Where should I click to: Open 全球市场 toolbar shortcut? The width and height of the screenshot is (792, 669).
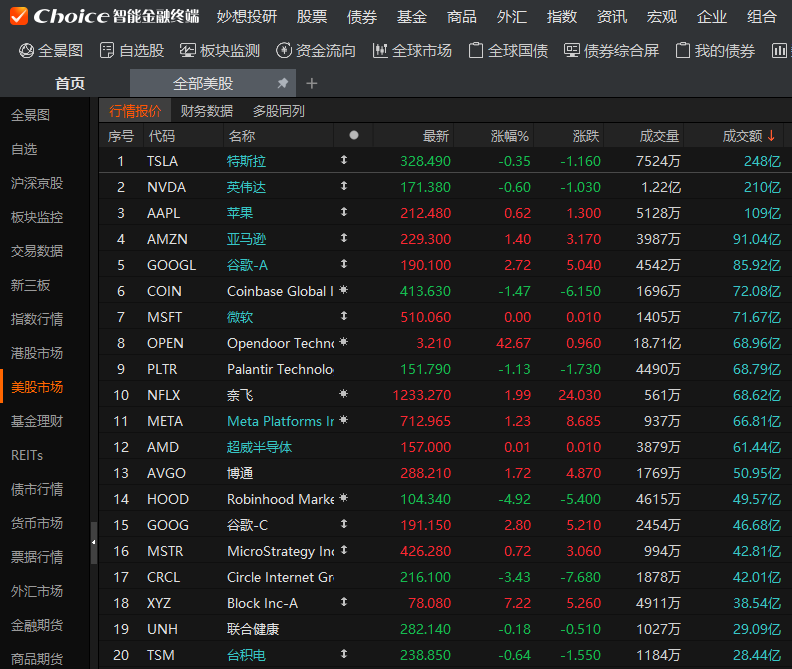(412, 51)
